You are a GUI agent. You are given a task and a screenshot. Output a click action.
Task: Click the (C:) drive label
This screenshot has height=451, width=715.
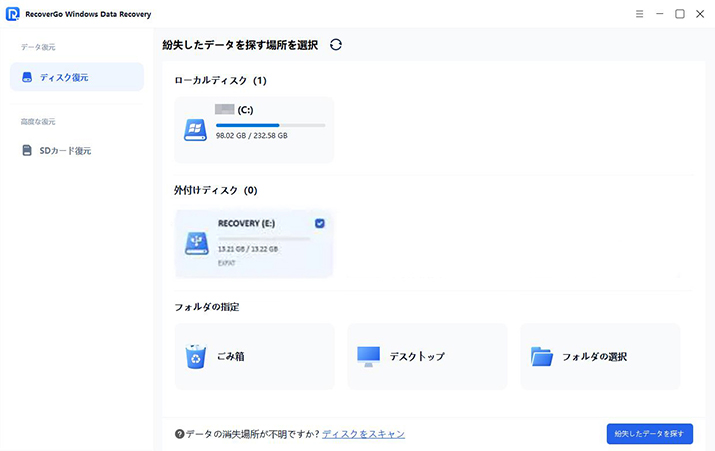pos(245,110)
